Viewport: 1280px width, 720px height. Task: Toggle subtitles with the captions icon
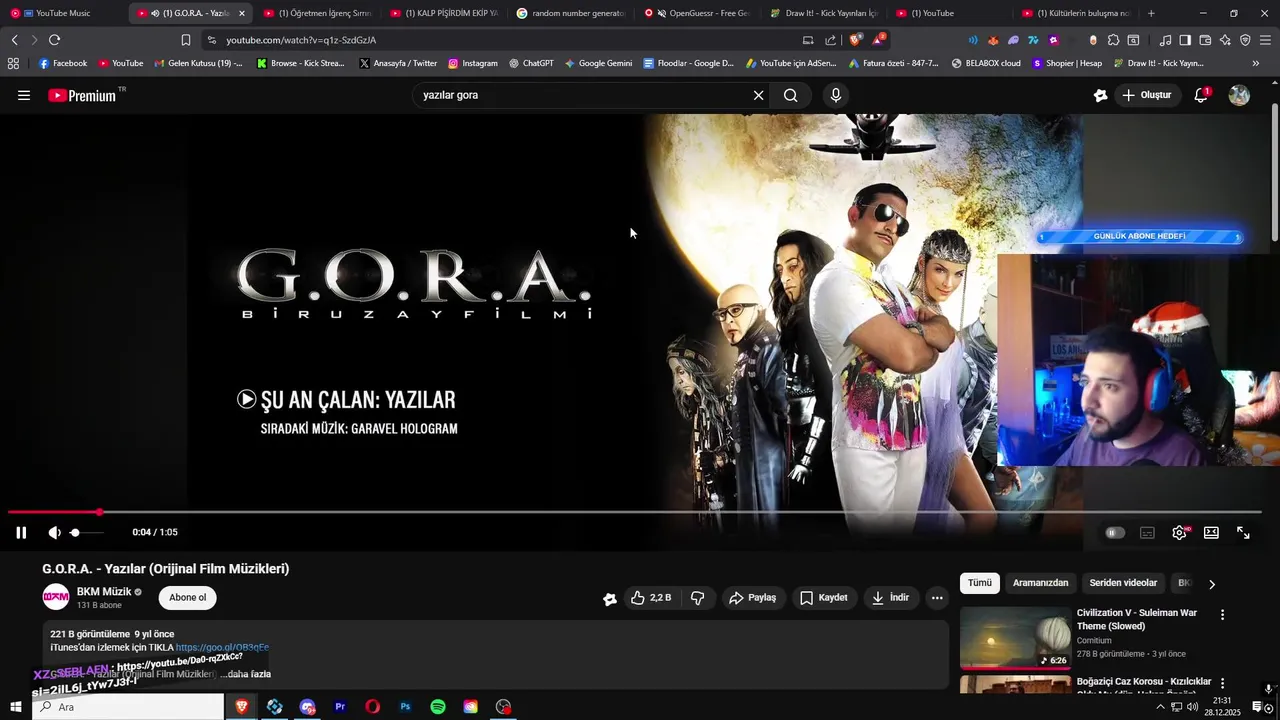pos(1147,533)
